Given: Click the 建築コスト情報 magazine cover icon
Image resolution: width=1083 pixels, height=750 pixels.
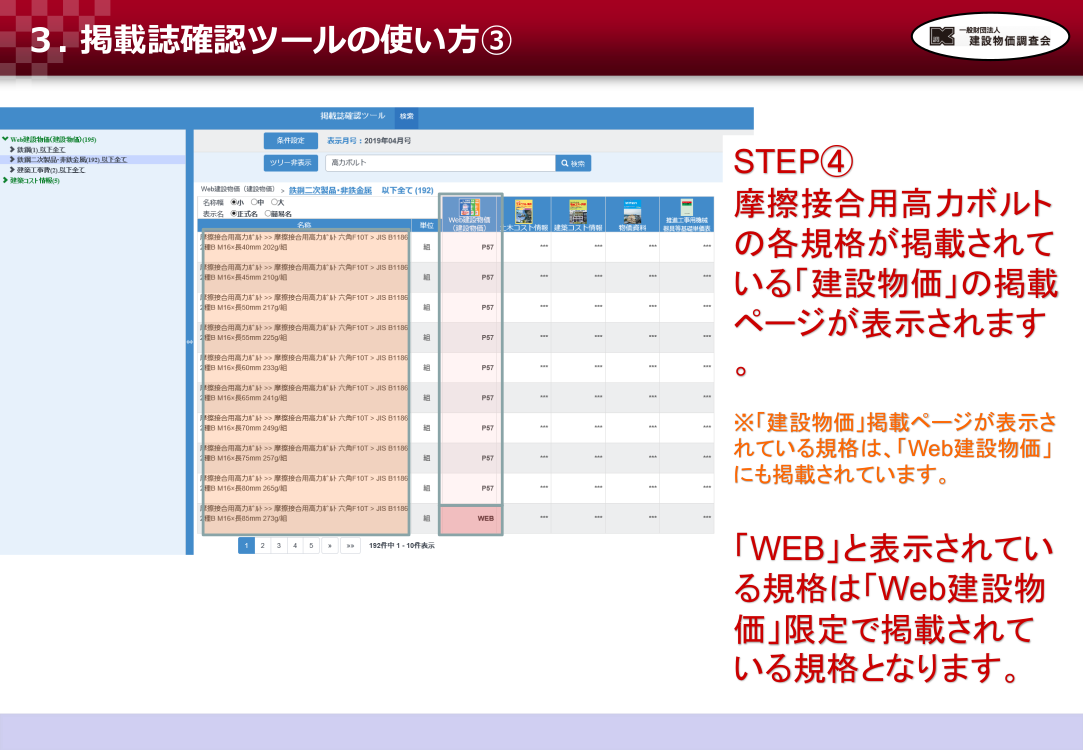Looking at the screenshot, I should (578, 211).
